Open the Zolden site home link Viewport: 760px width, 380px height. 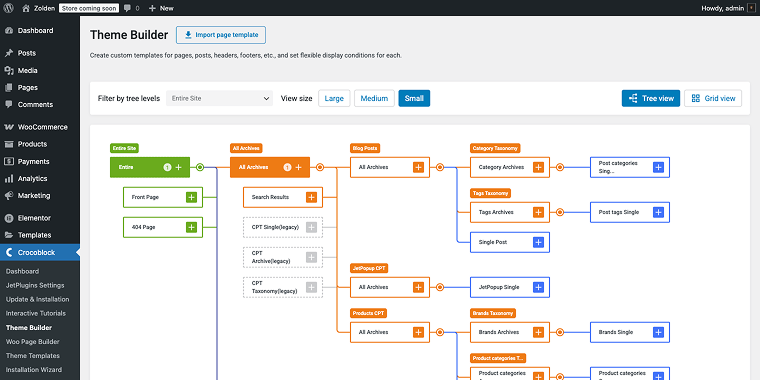(38, 8)
